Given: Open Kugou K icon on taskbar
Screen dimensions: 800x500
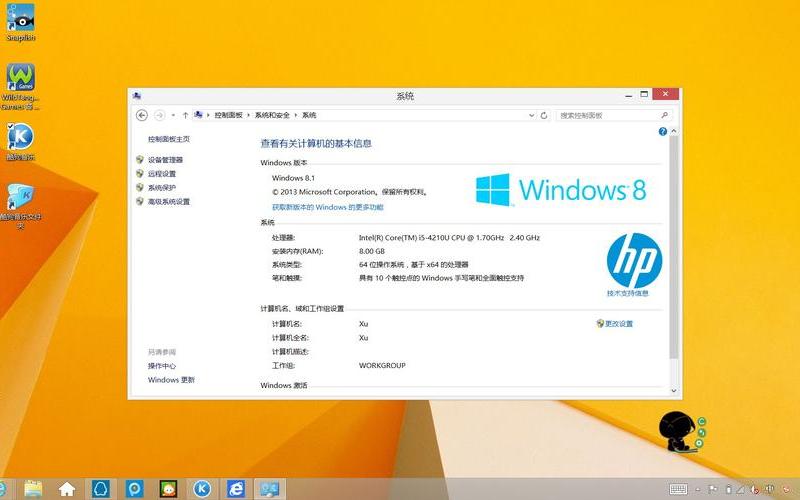Looking at the screenshot, I should [202, 489].
